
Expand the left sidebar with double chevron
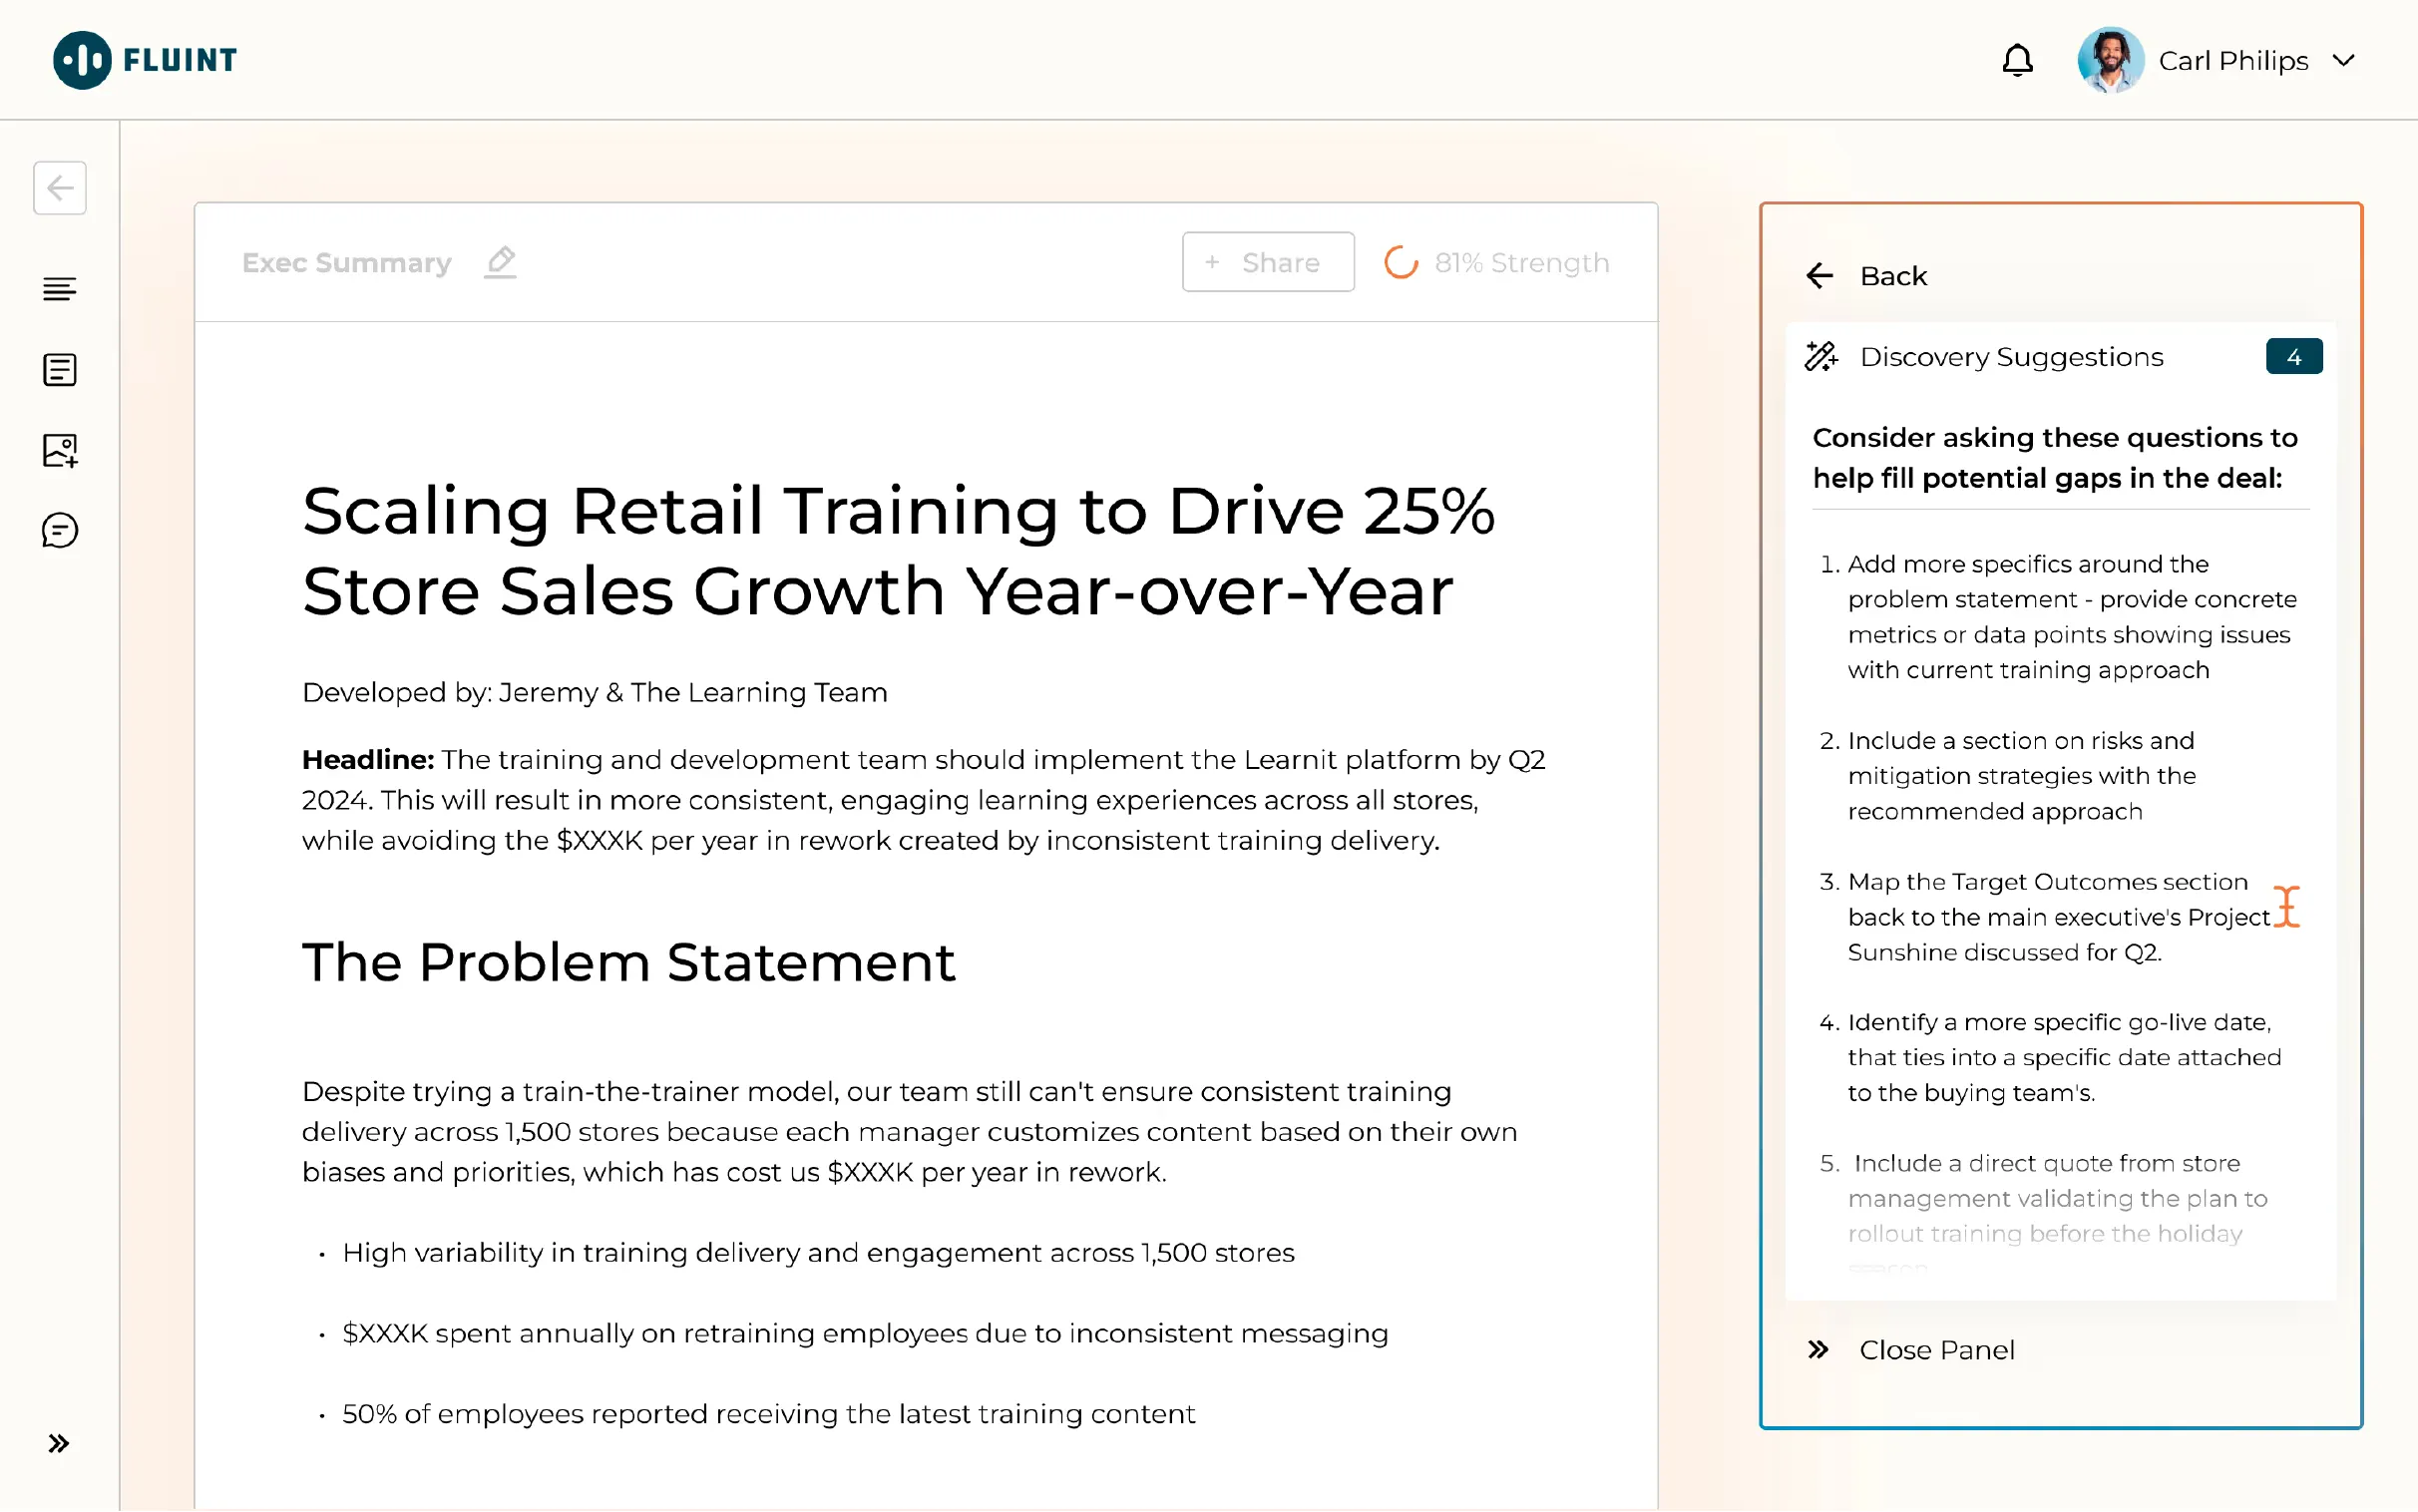click(59, 1443)
